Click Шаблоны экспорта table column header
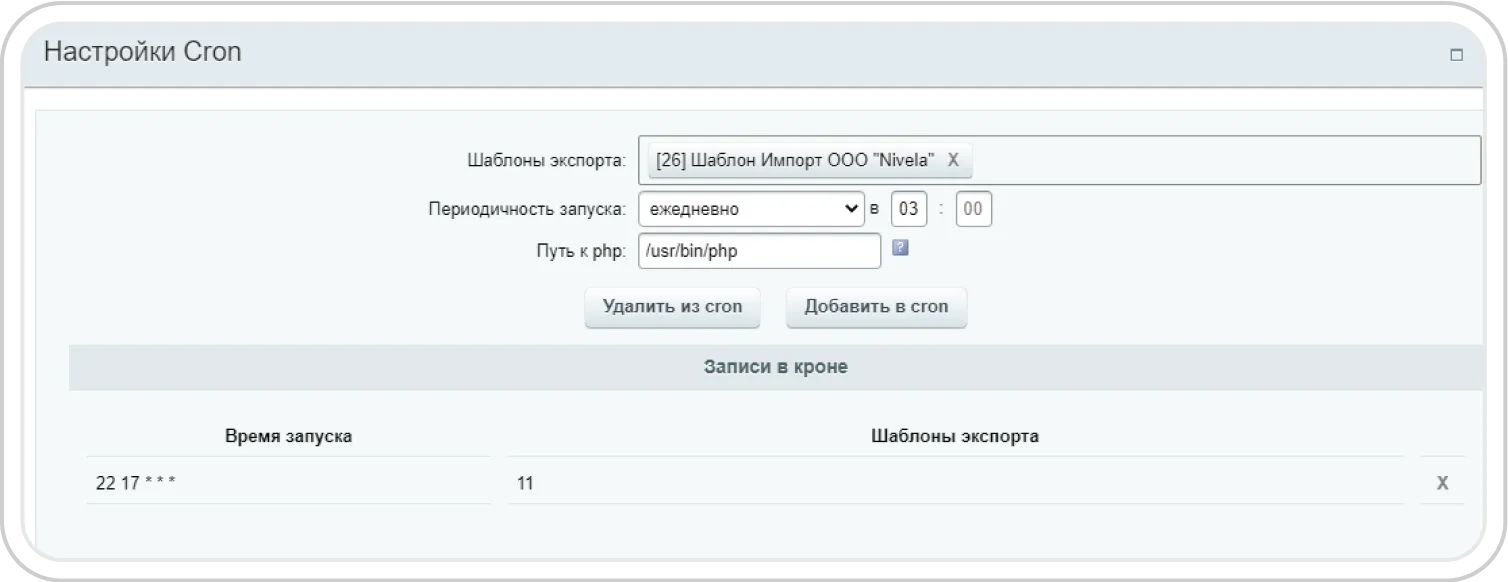1508x582 pixels. (x=954, y=437)
